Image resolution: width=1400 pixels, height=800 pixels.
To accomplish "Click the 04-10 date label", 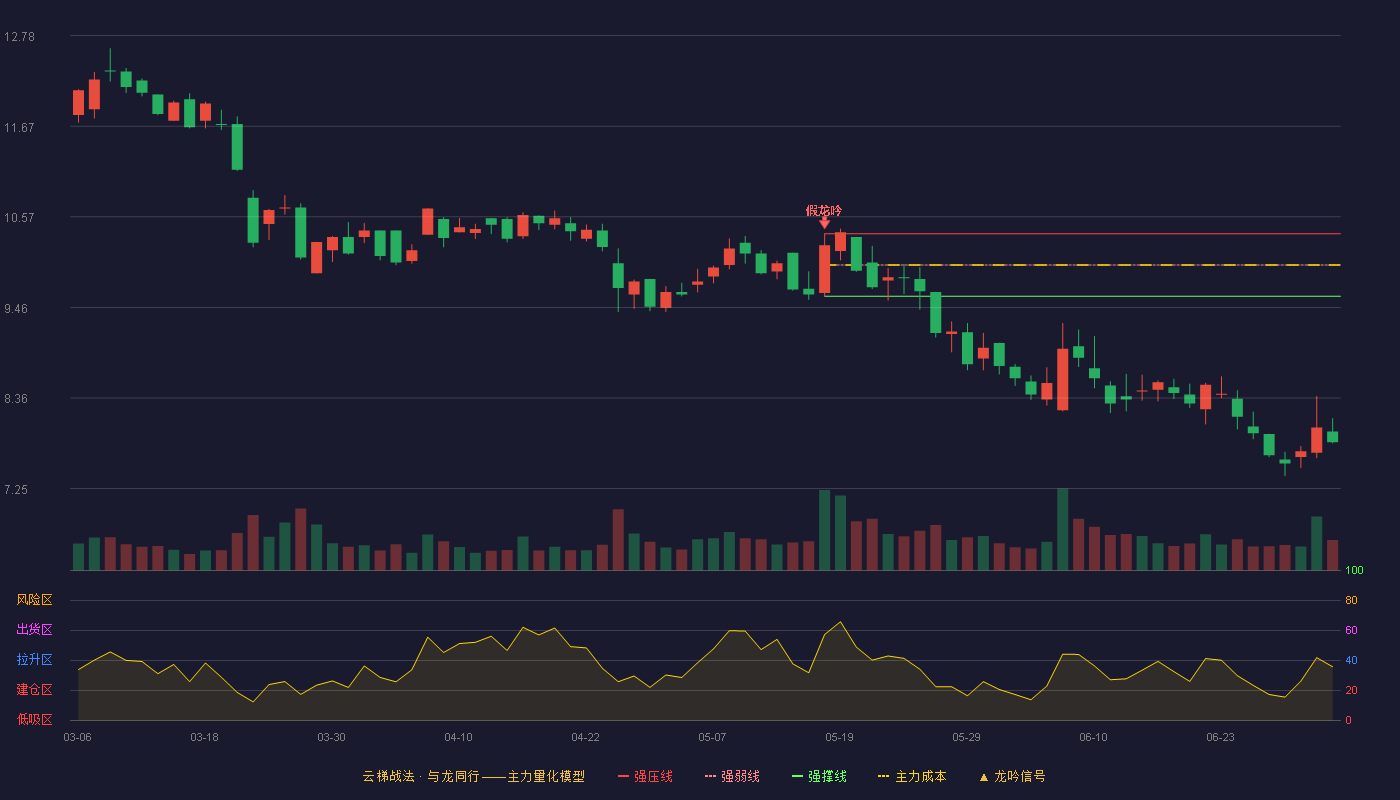I will click(x=458, y=737).
